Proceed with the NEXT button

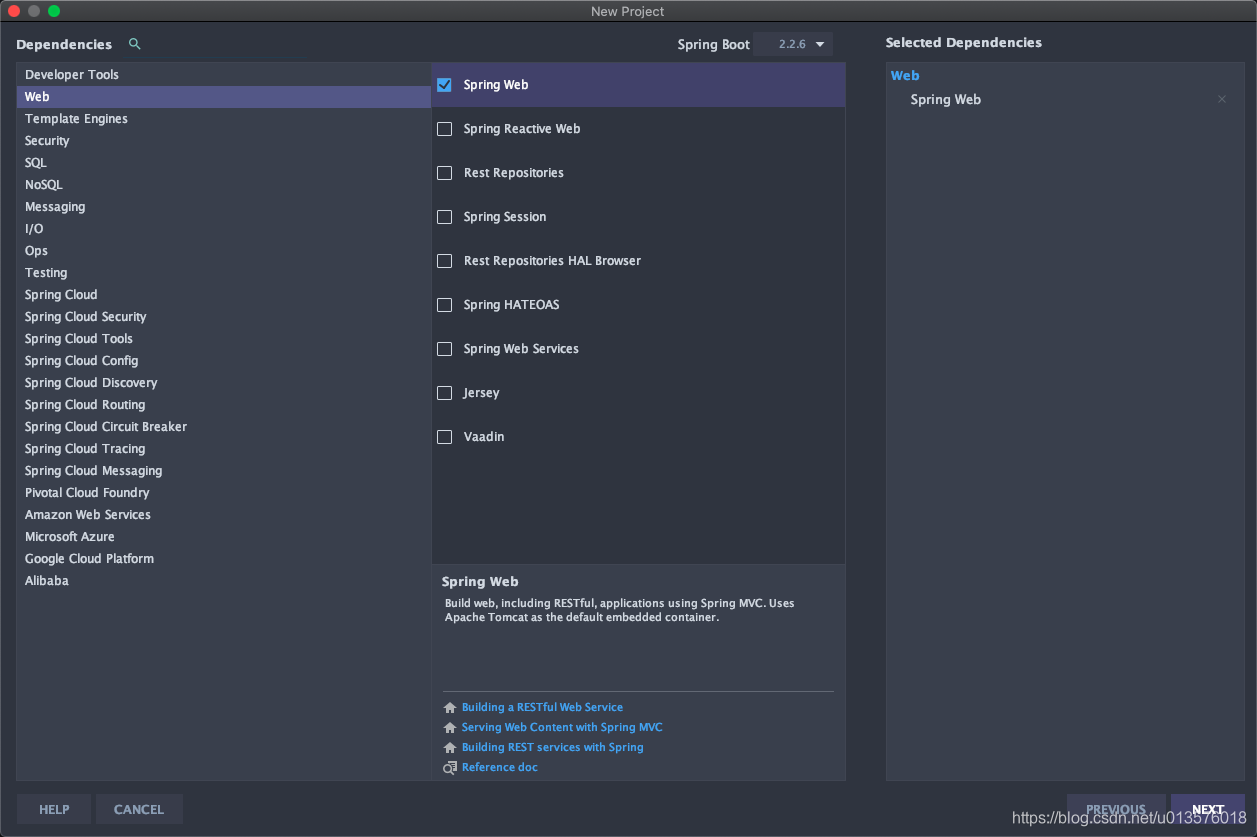pyautogui.click(x=1208, y=809)
